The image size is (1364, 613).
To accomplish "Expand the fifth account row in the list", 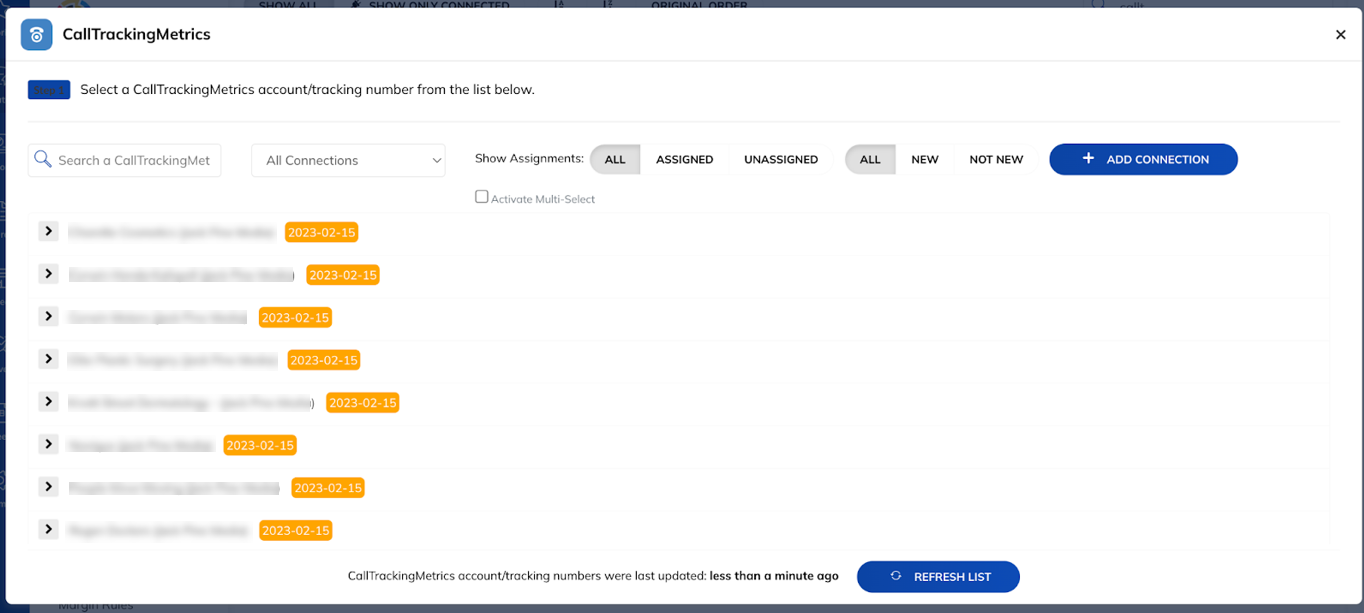I will tap(48, 401).
